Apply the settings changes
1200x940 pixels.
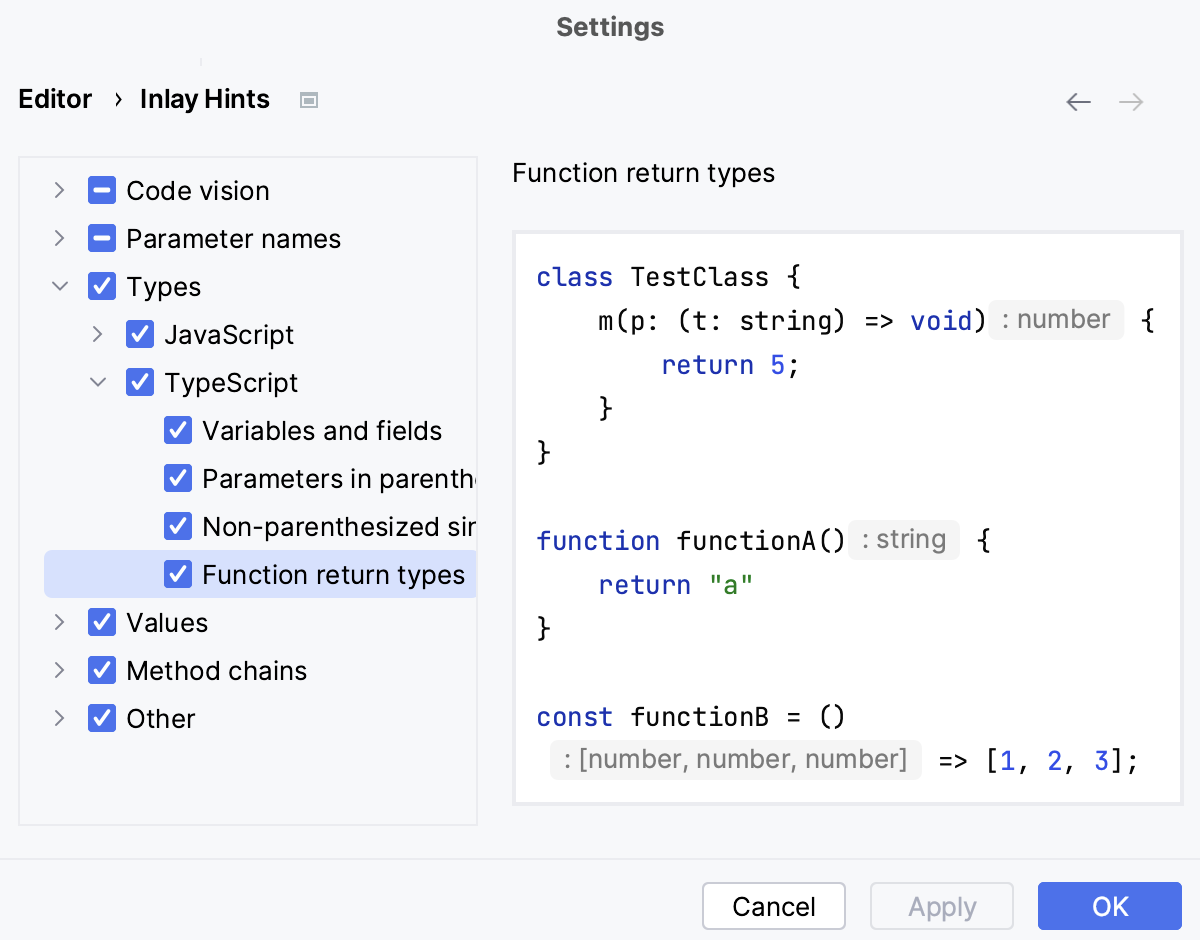[941, 906]
